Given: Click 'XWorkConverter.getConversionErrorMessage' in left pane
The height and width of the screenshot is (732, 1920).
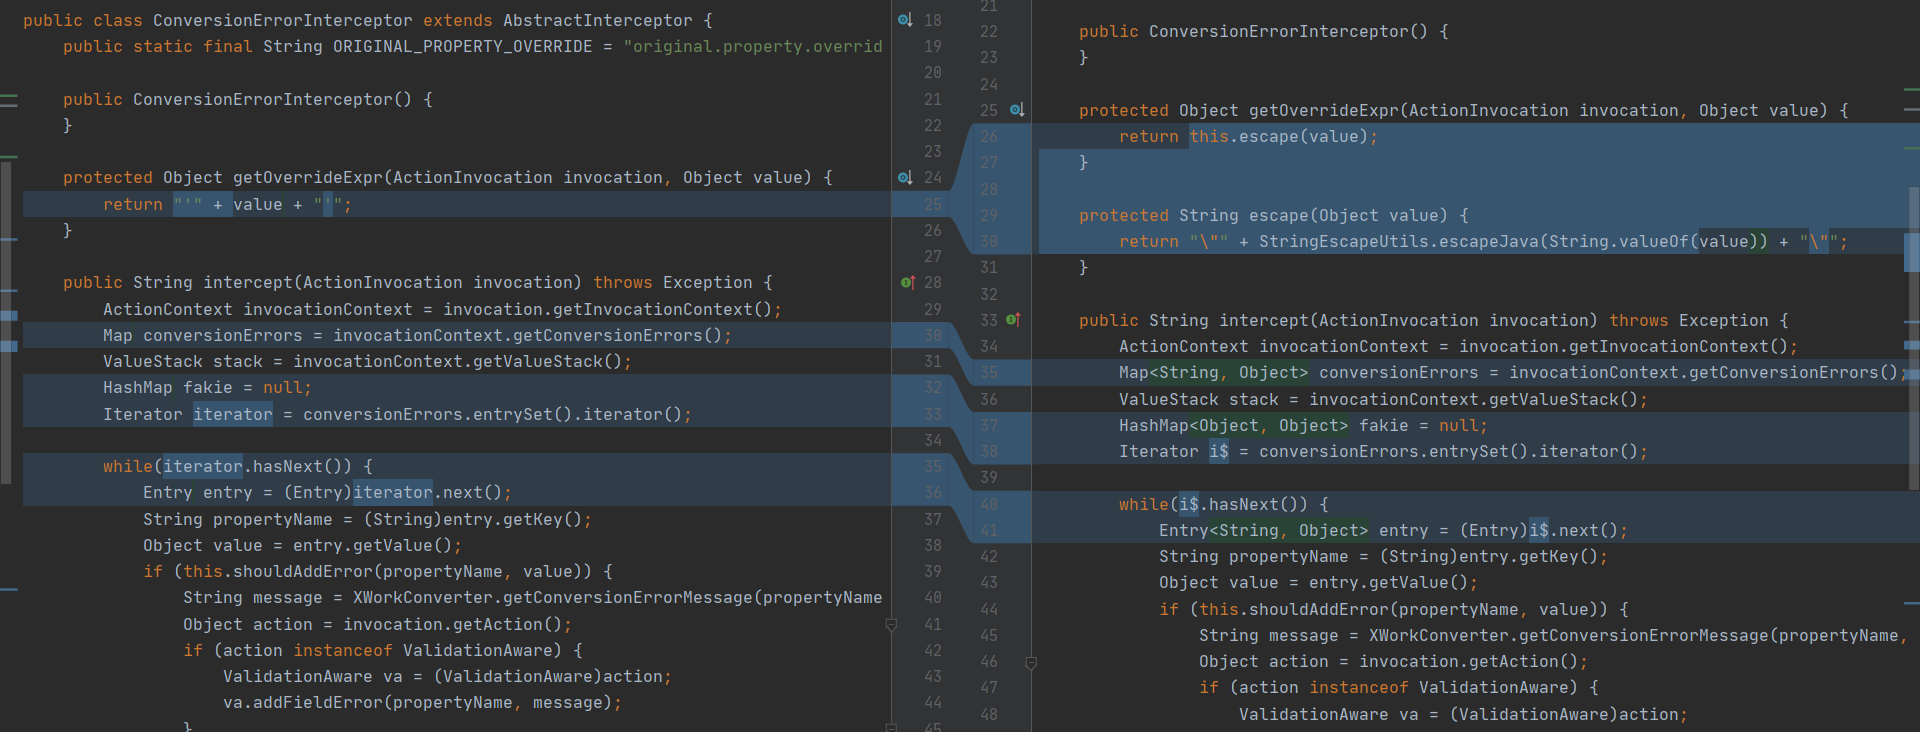Looking at the screenshot, I should pyautogui.click(x=552, y=598).
